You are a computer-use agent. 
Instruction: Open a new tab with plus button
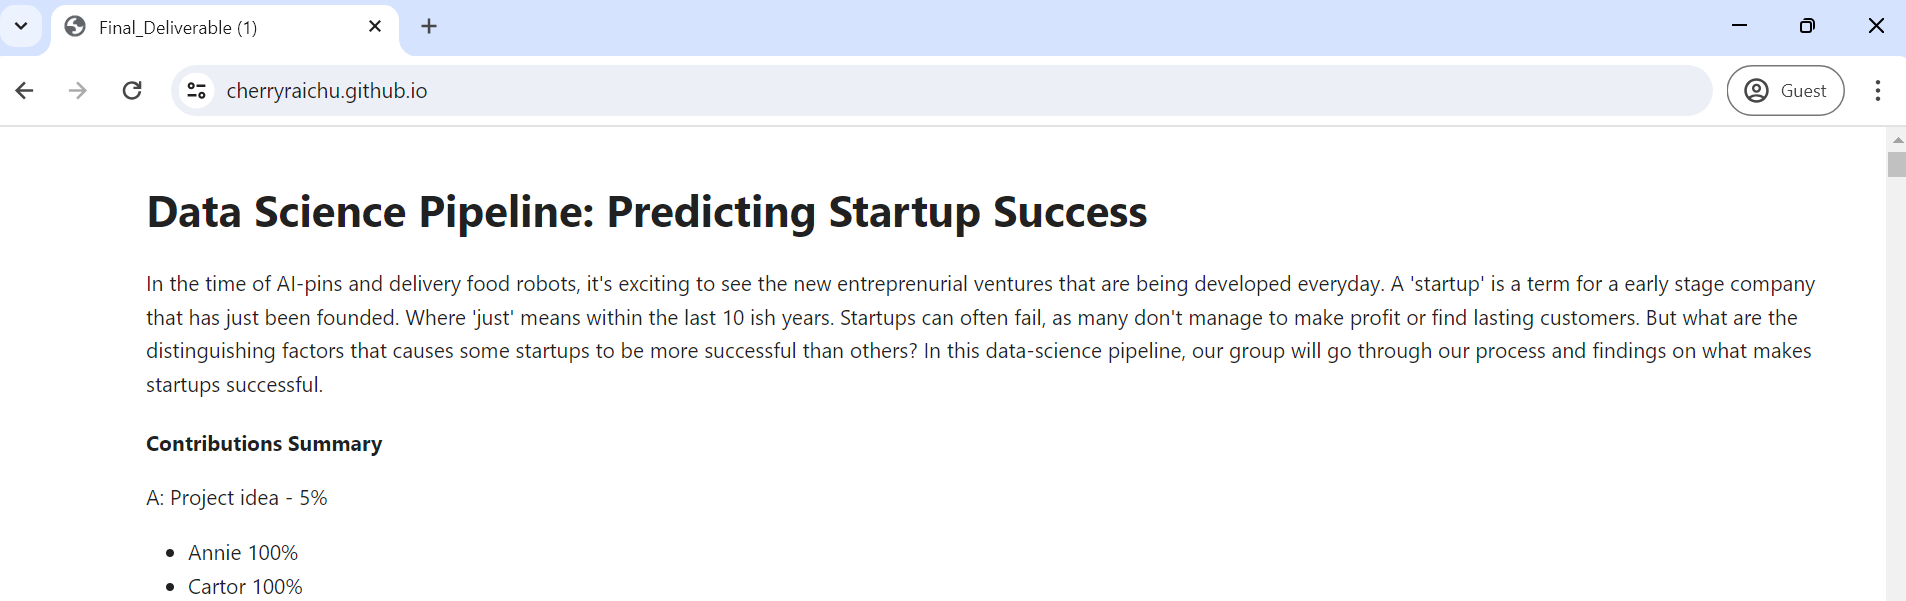pos(429,27)
